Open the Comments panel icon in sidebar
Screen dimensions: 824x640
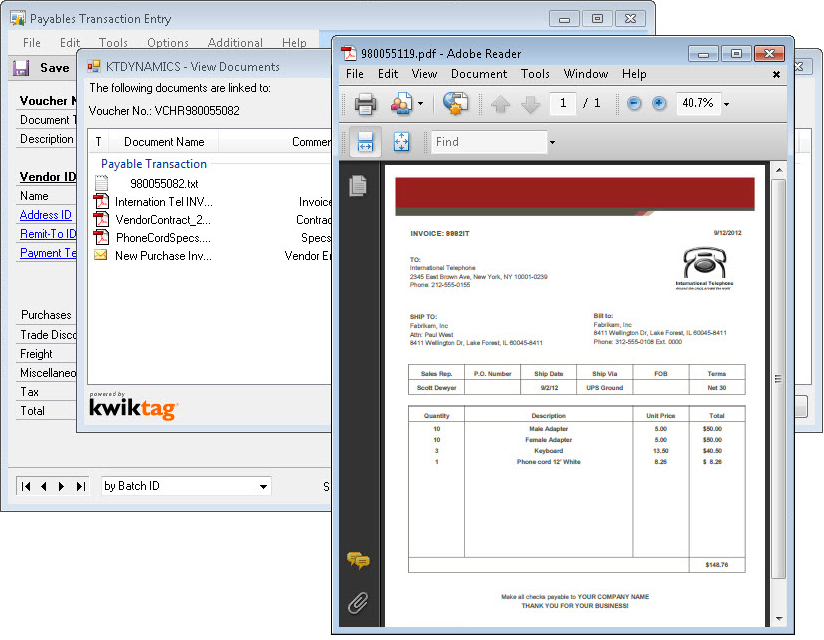coord(358,561)
